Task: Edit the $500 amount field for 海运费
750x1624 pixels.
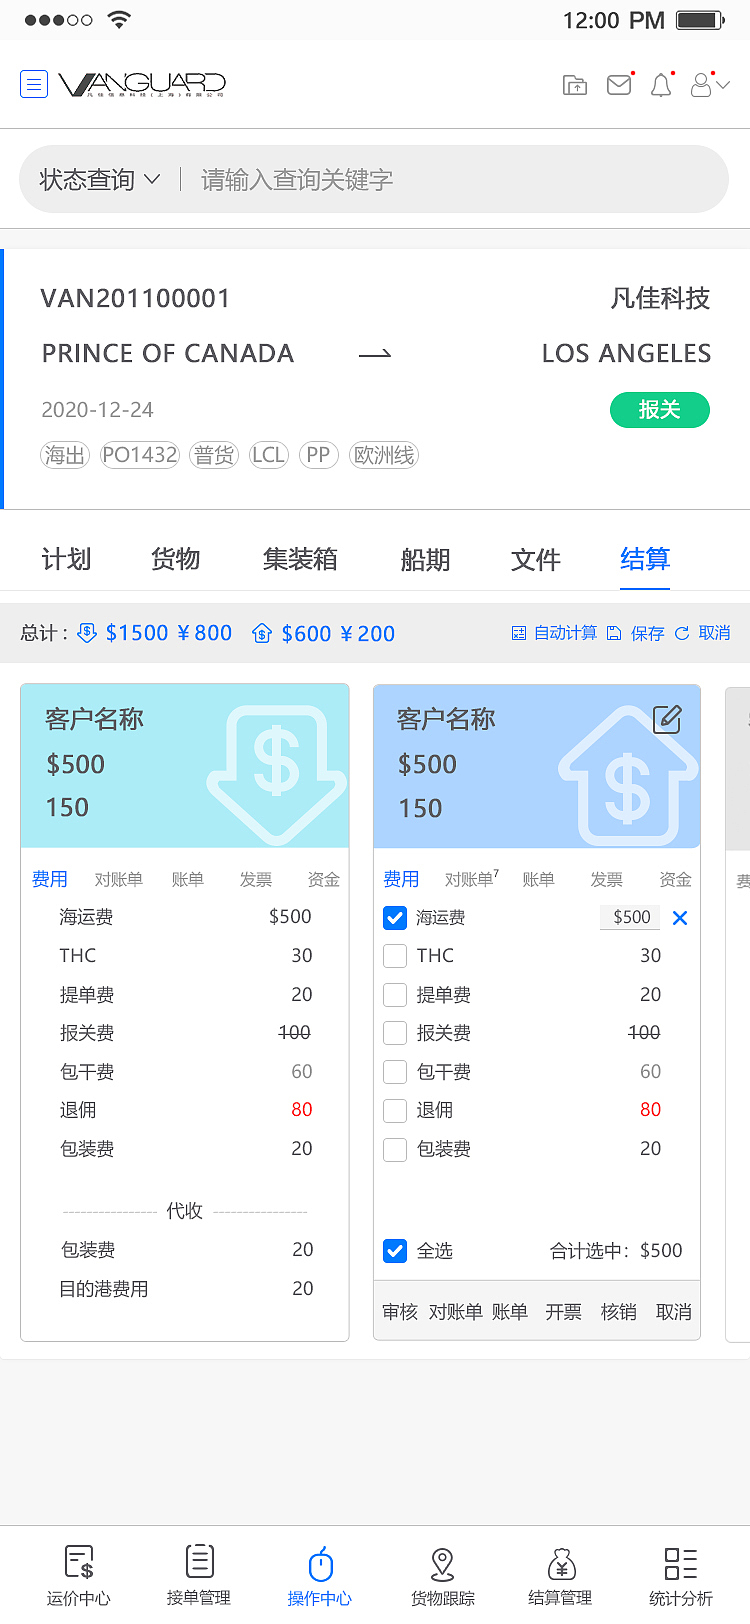Action: tap(630, 917)
